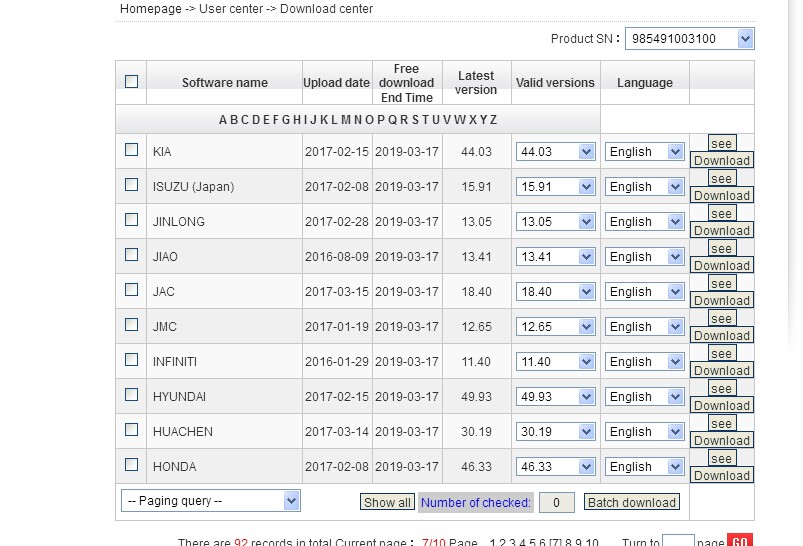Open JMC version dropdown 12.65
This screenshot has height=546, width=803.
click(556, 327)
